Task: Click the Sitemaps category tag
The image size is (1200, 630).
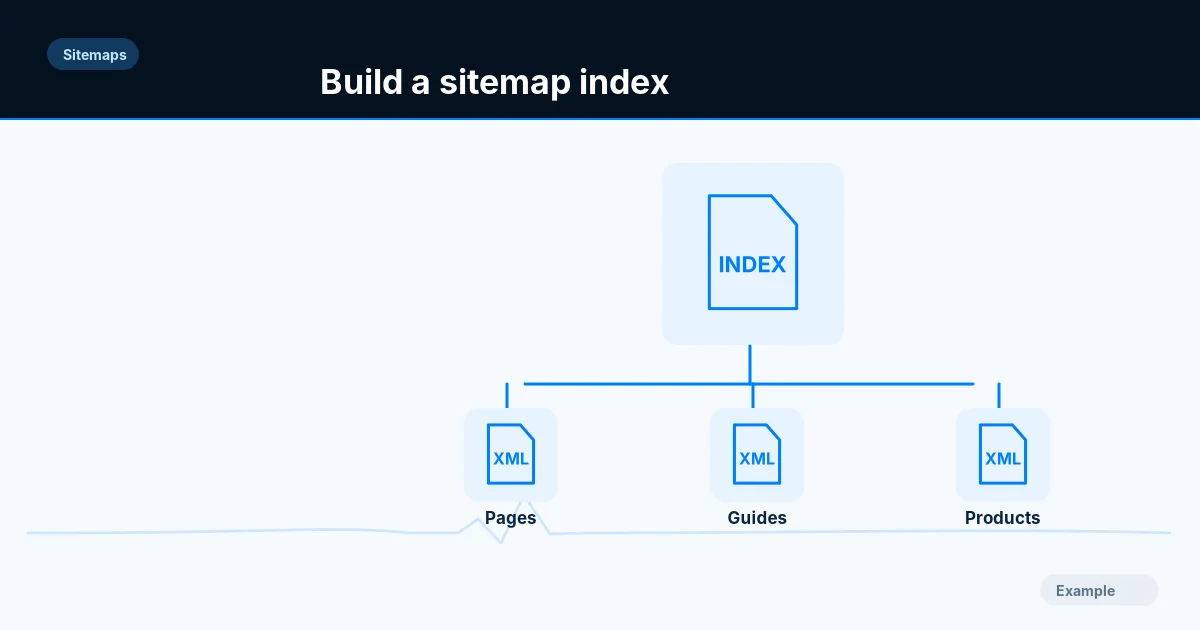Action: point(93,54)
